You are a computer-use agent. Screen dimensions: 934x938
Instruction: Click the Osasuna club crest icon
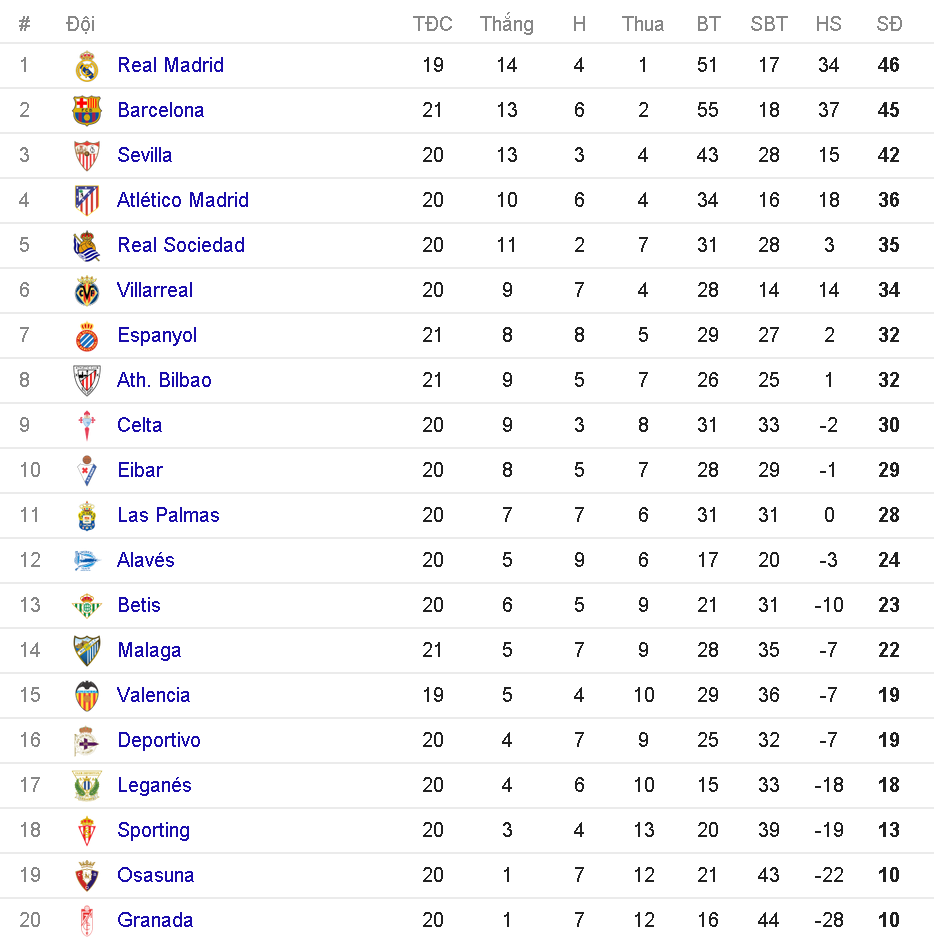[x=87, y=876]
